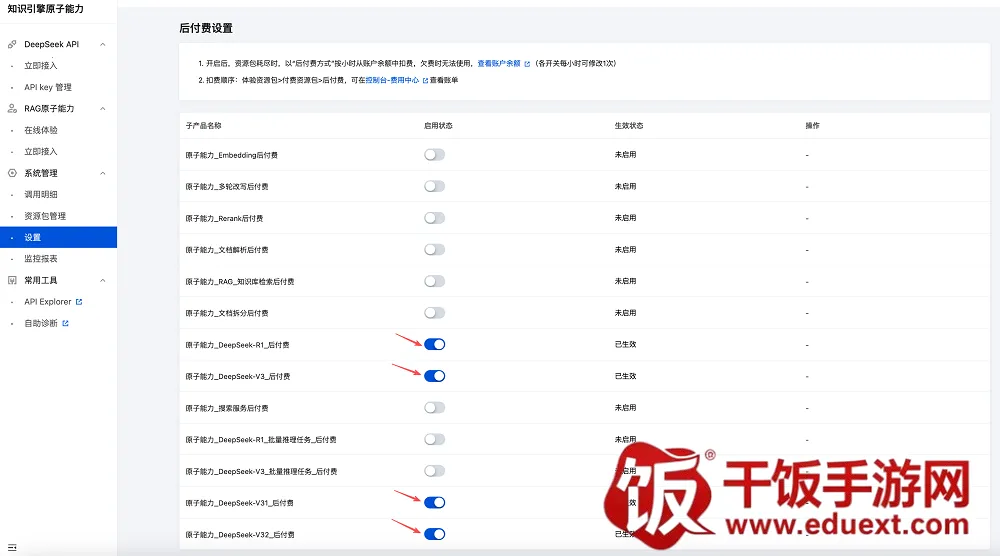Open the API key 管理 menu item
Screen dimensions: 1000x556
pyautogui.click(x=48, y=87)
